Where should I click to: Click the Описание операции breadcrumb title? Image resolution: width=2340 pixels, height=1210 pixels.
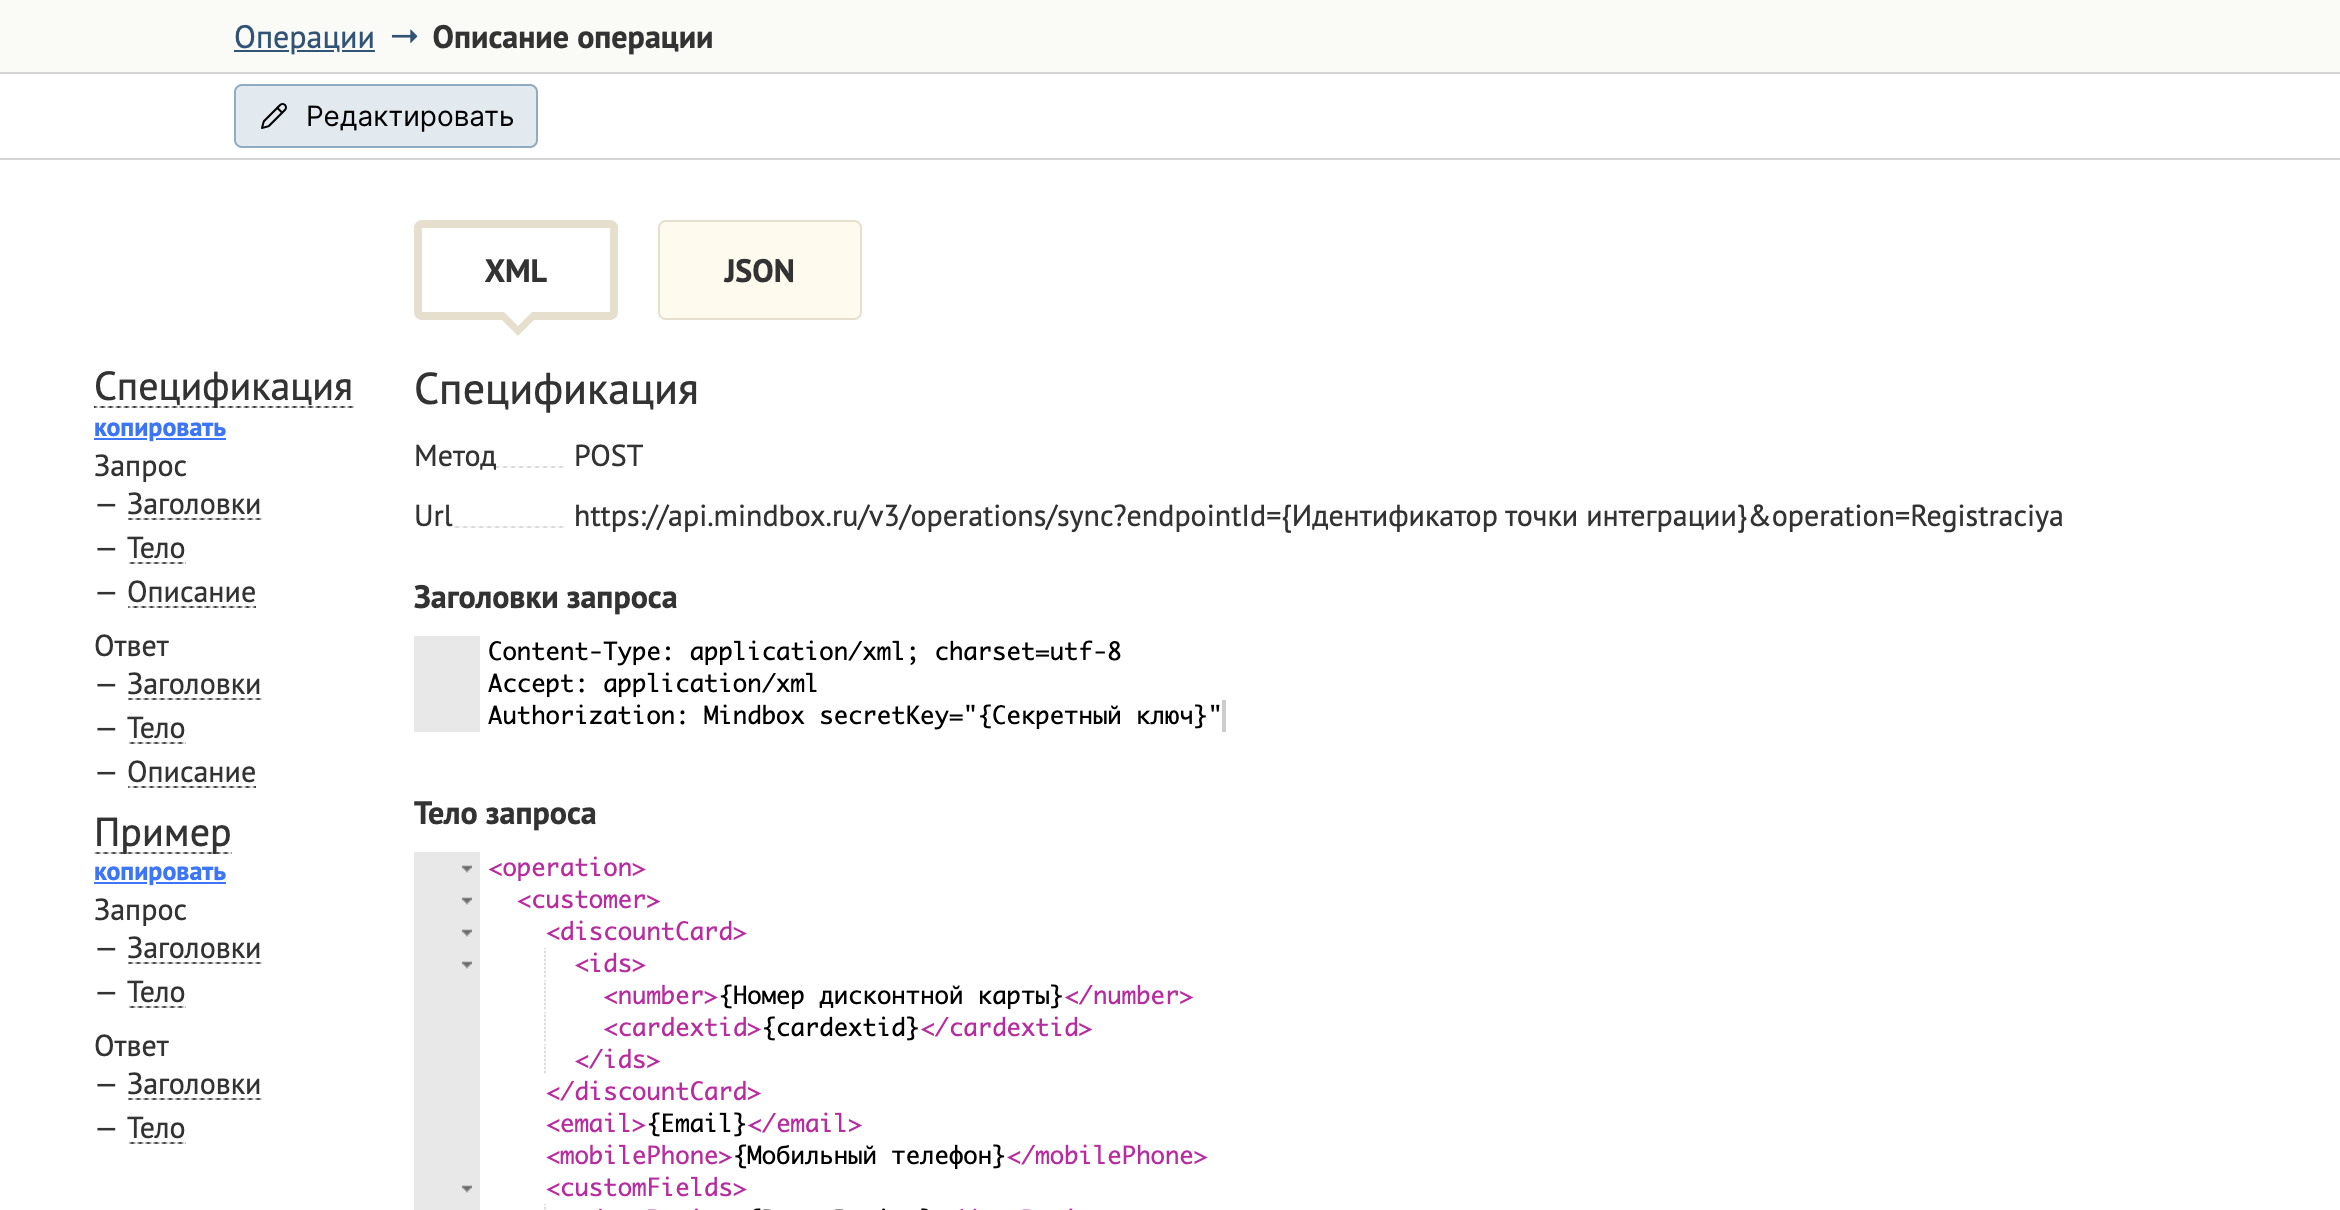(x=572, y=38)
